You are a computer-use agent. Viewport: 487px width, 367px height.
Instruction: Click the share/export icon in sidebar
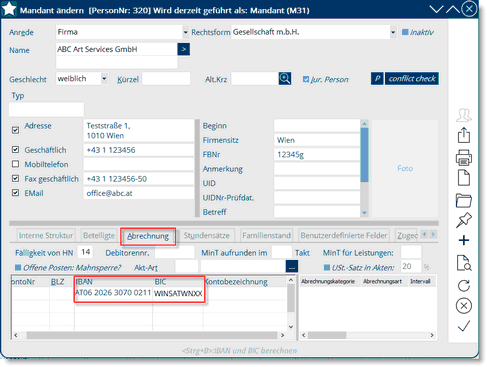(464, 136)
